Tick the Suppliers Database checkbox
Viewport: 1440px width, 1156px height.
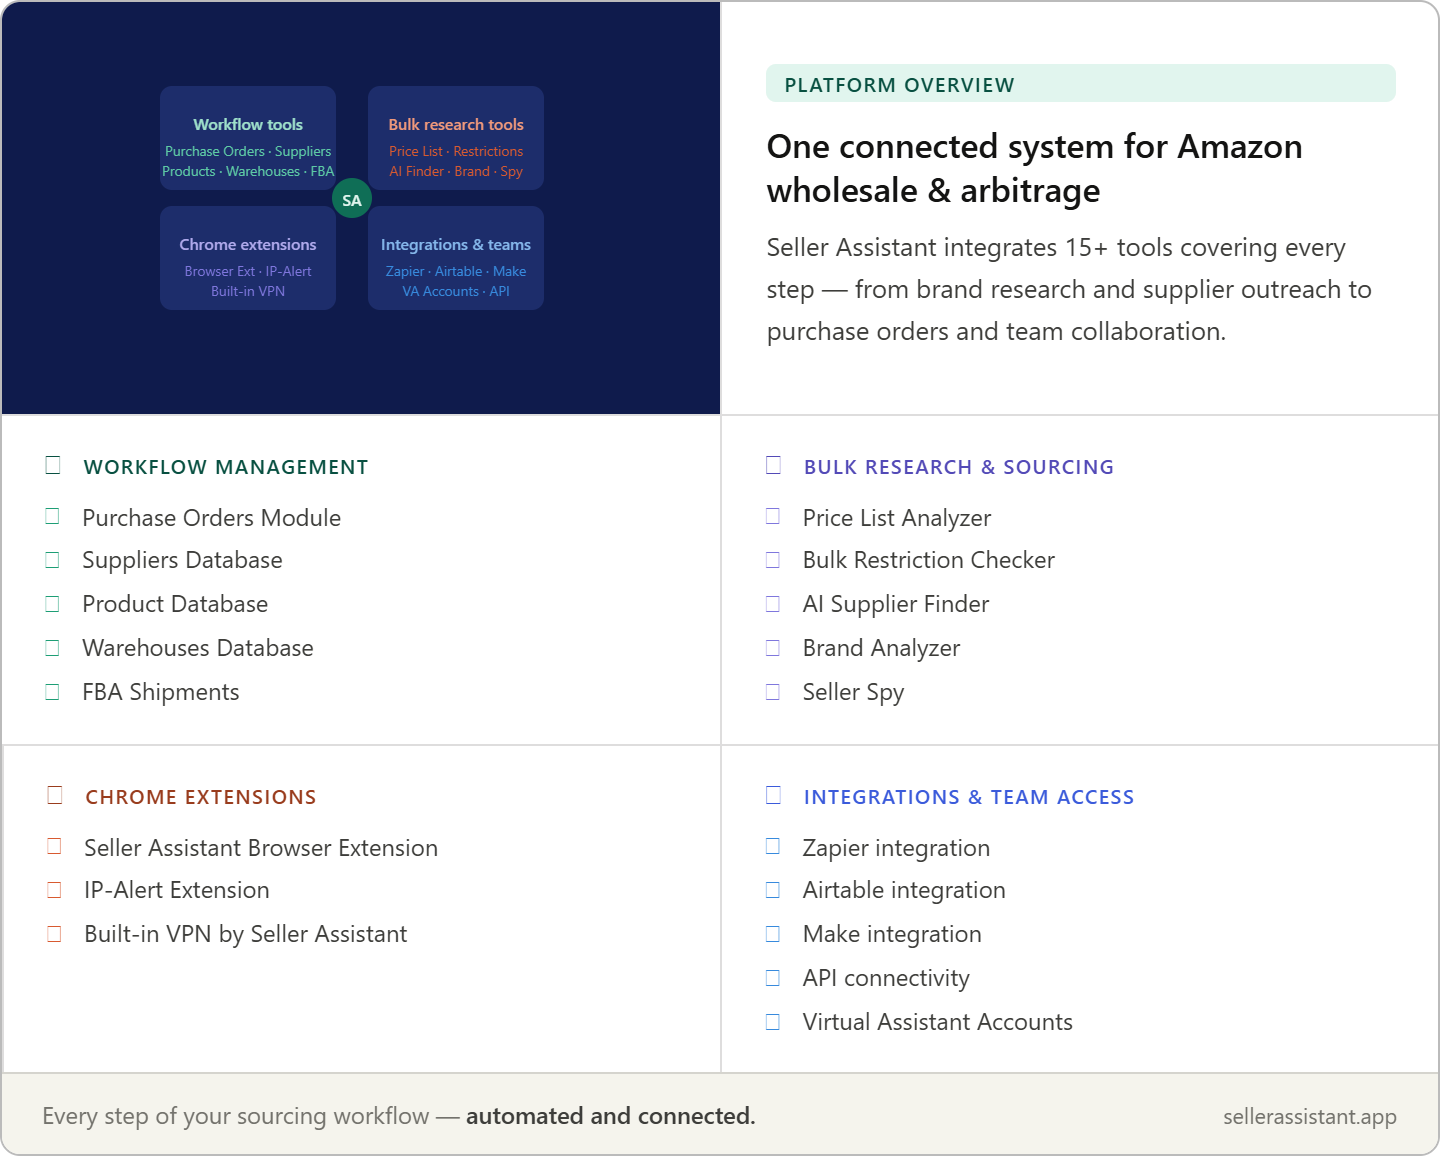point(53,560)
